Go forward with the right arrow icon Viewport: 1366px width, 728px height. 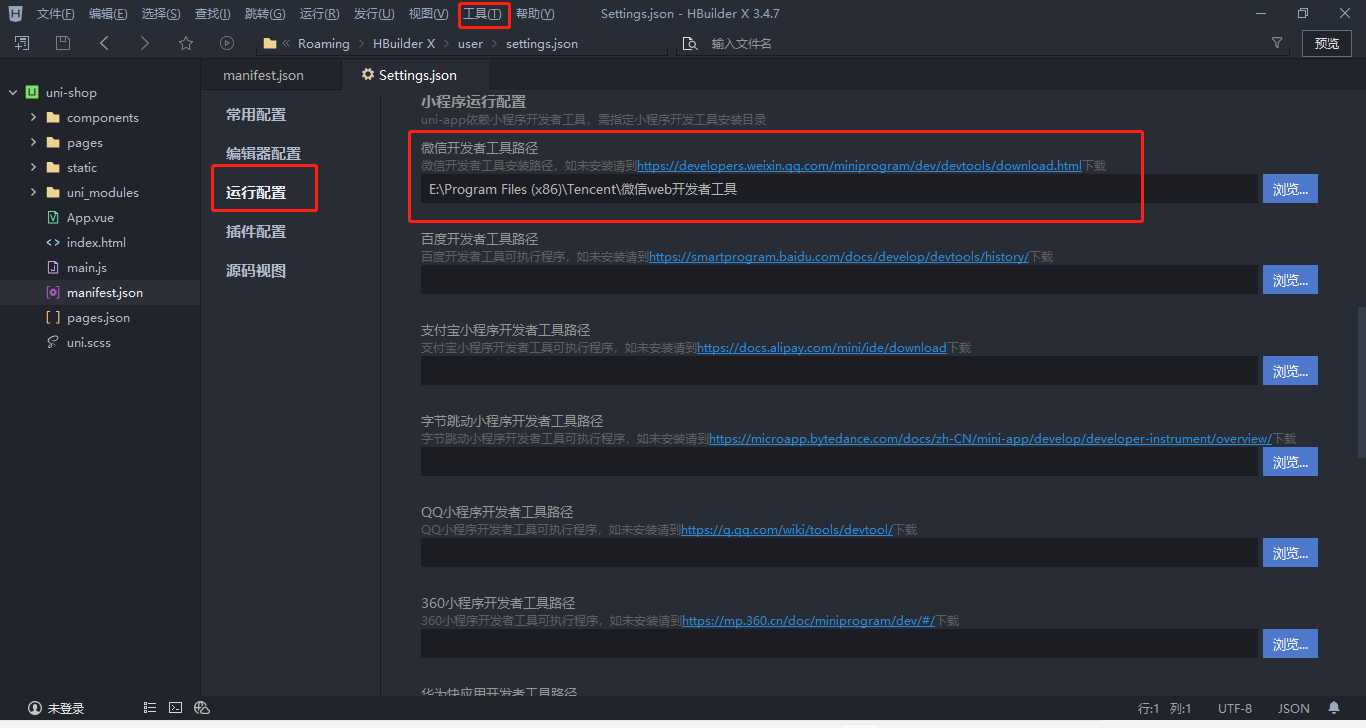coord(145,43)
